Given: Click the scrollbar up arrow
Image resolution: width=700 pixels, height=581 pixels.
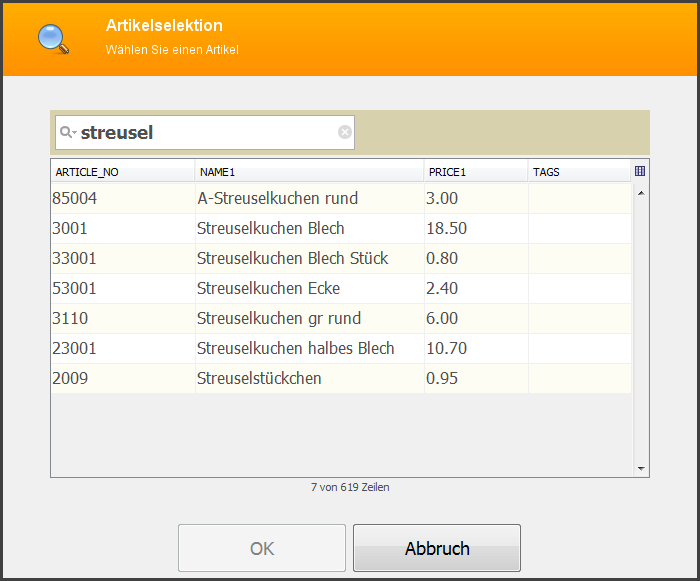Looking at the screenshot, I should click(641, 193).
